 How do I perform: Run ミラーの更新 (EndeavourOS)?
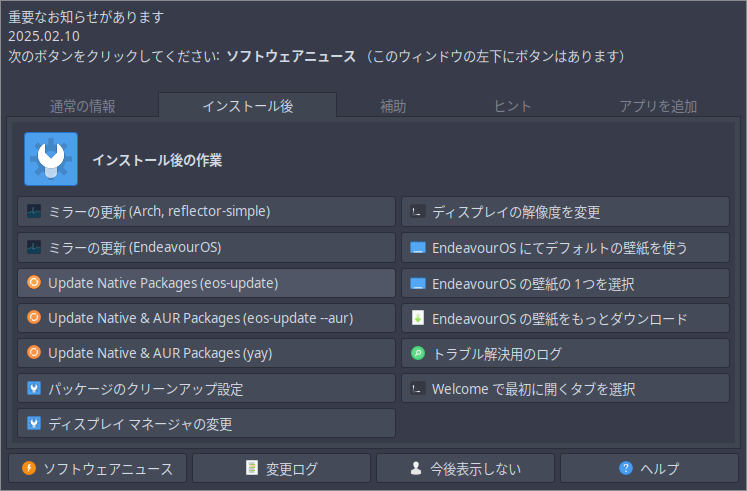[206, 248]
